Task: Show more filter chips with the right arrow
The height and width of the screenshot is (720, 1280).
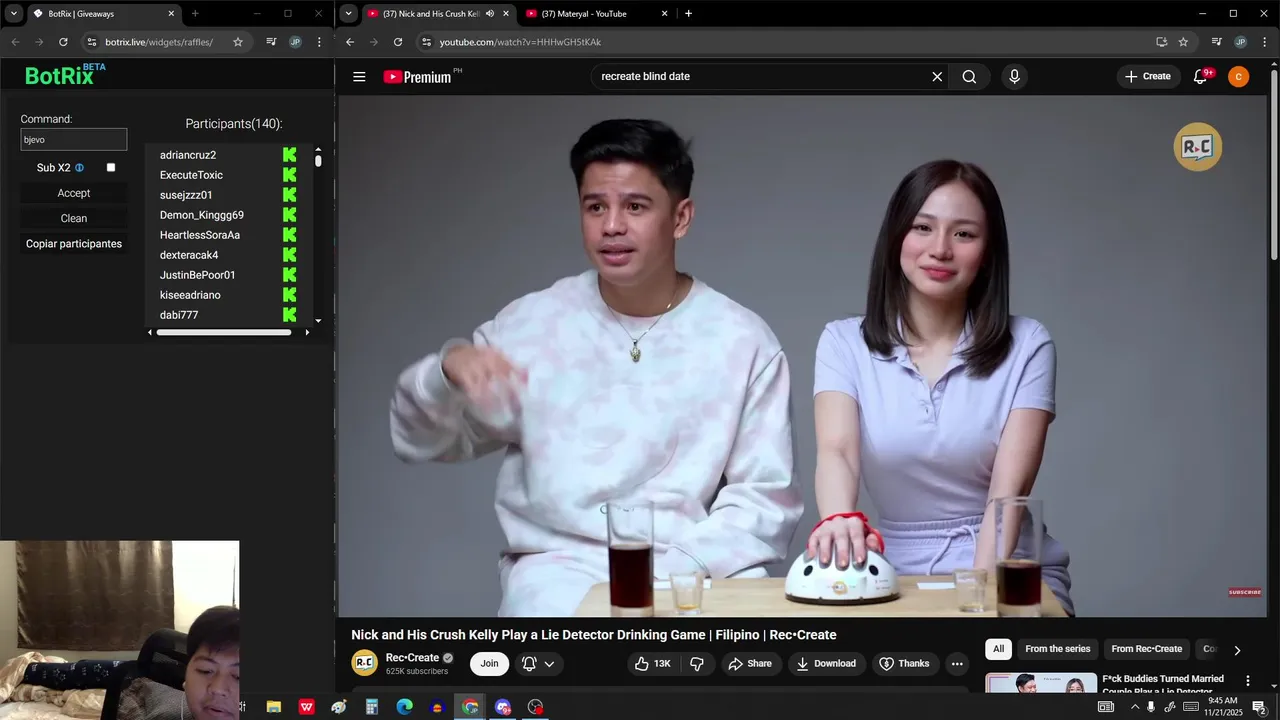Action: point(1237,650)
